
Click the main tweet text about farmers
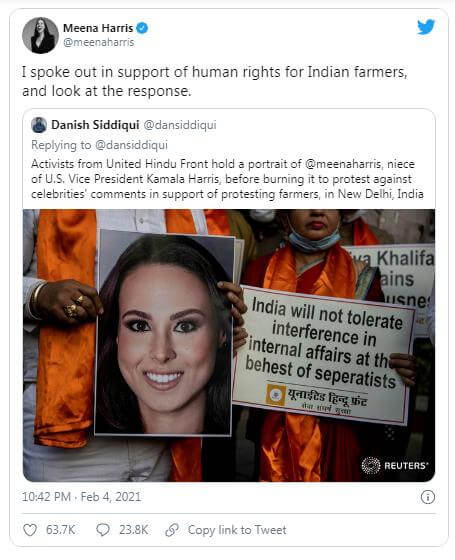pyautogui.click(x=215, y=81)
